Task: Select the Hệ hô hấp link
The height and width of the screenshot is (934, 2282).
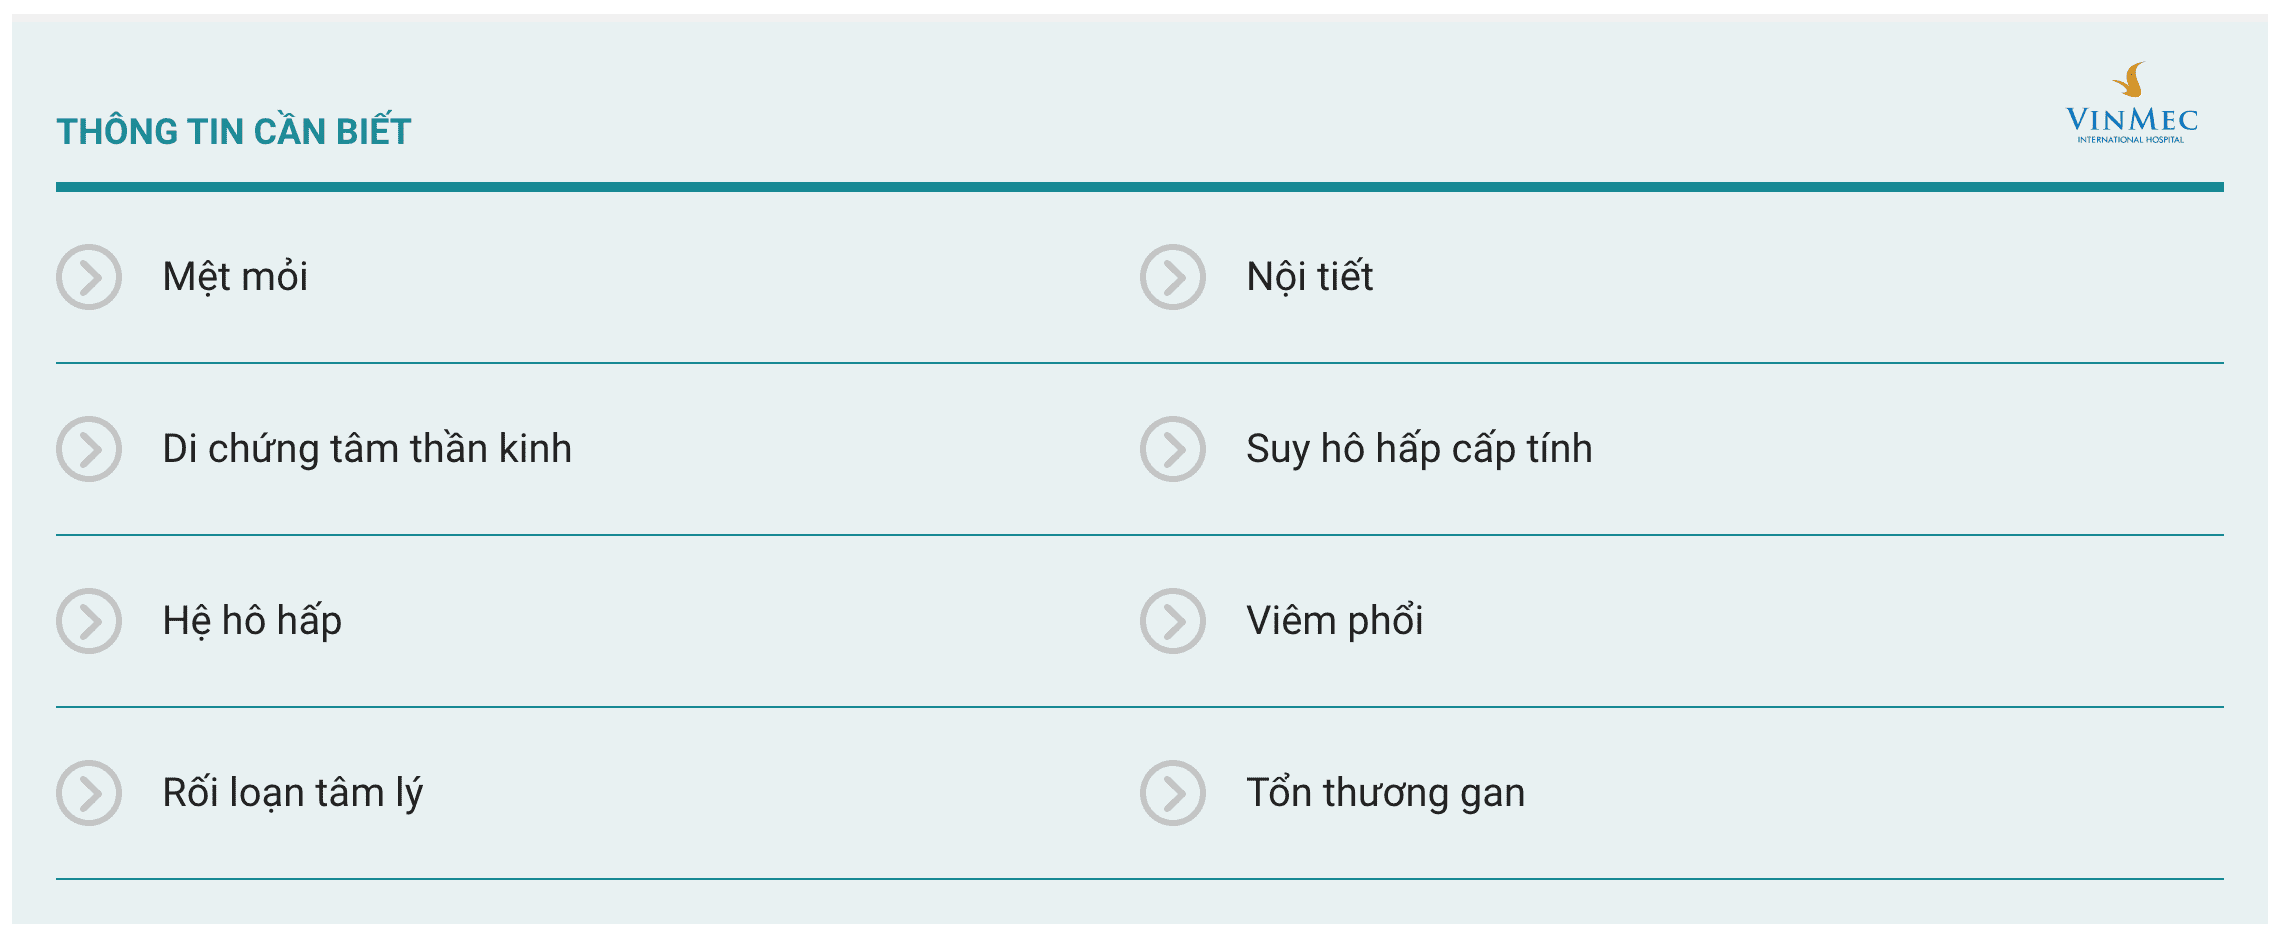Action: click(252, 621)
